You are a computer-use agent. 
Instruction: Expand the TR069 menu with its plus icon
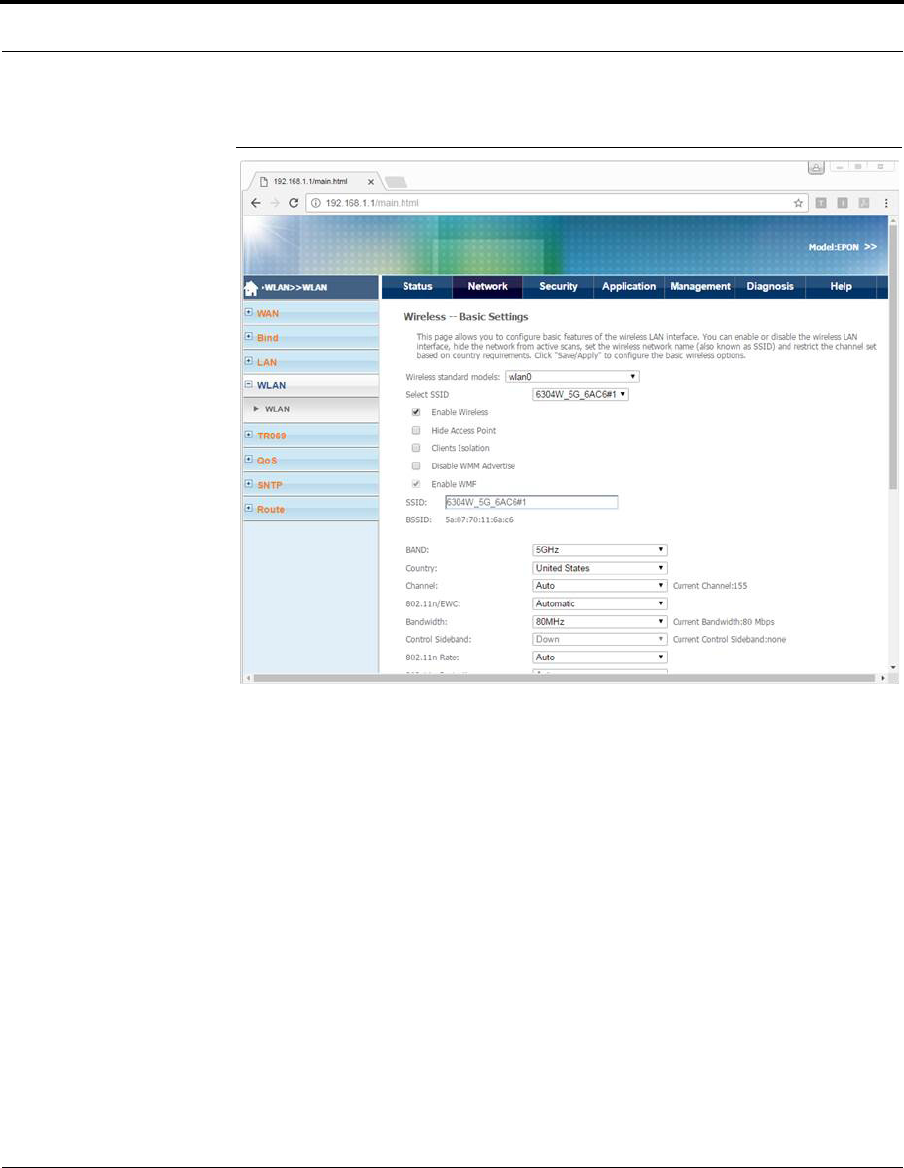[249, 435]
